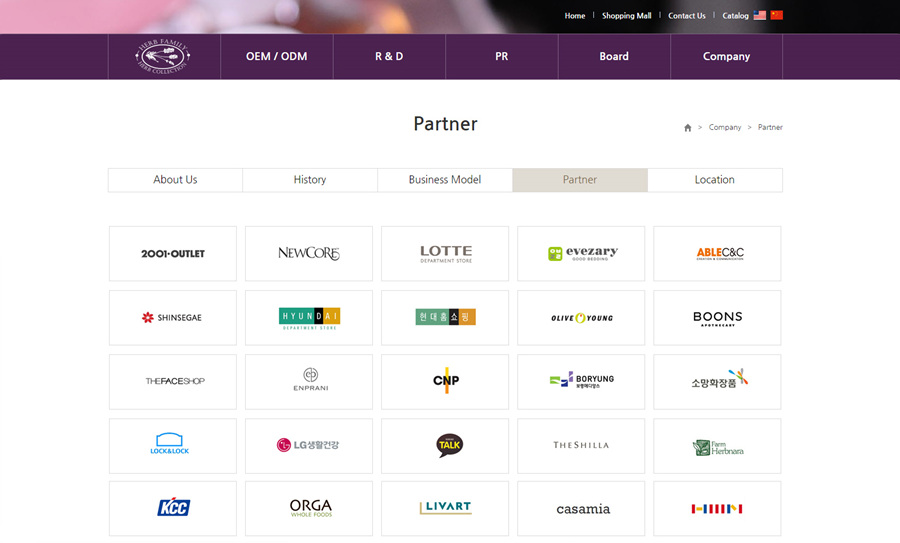Click the Herb Family logo

(163, 56)
